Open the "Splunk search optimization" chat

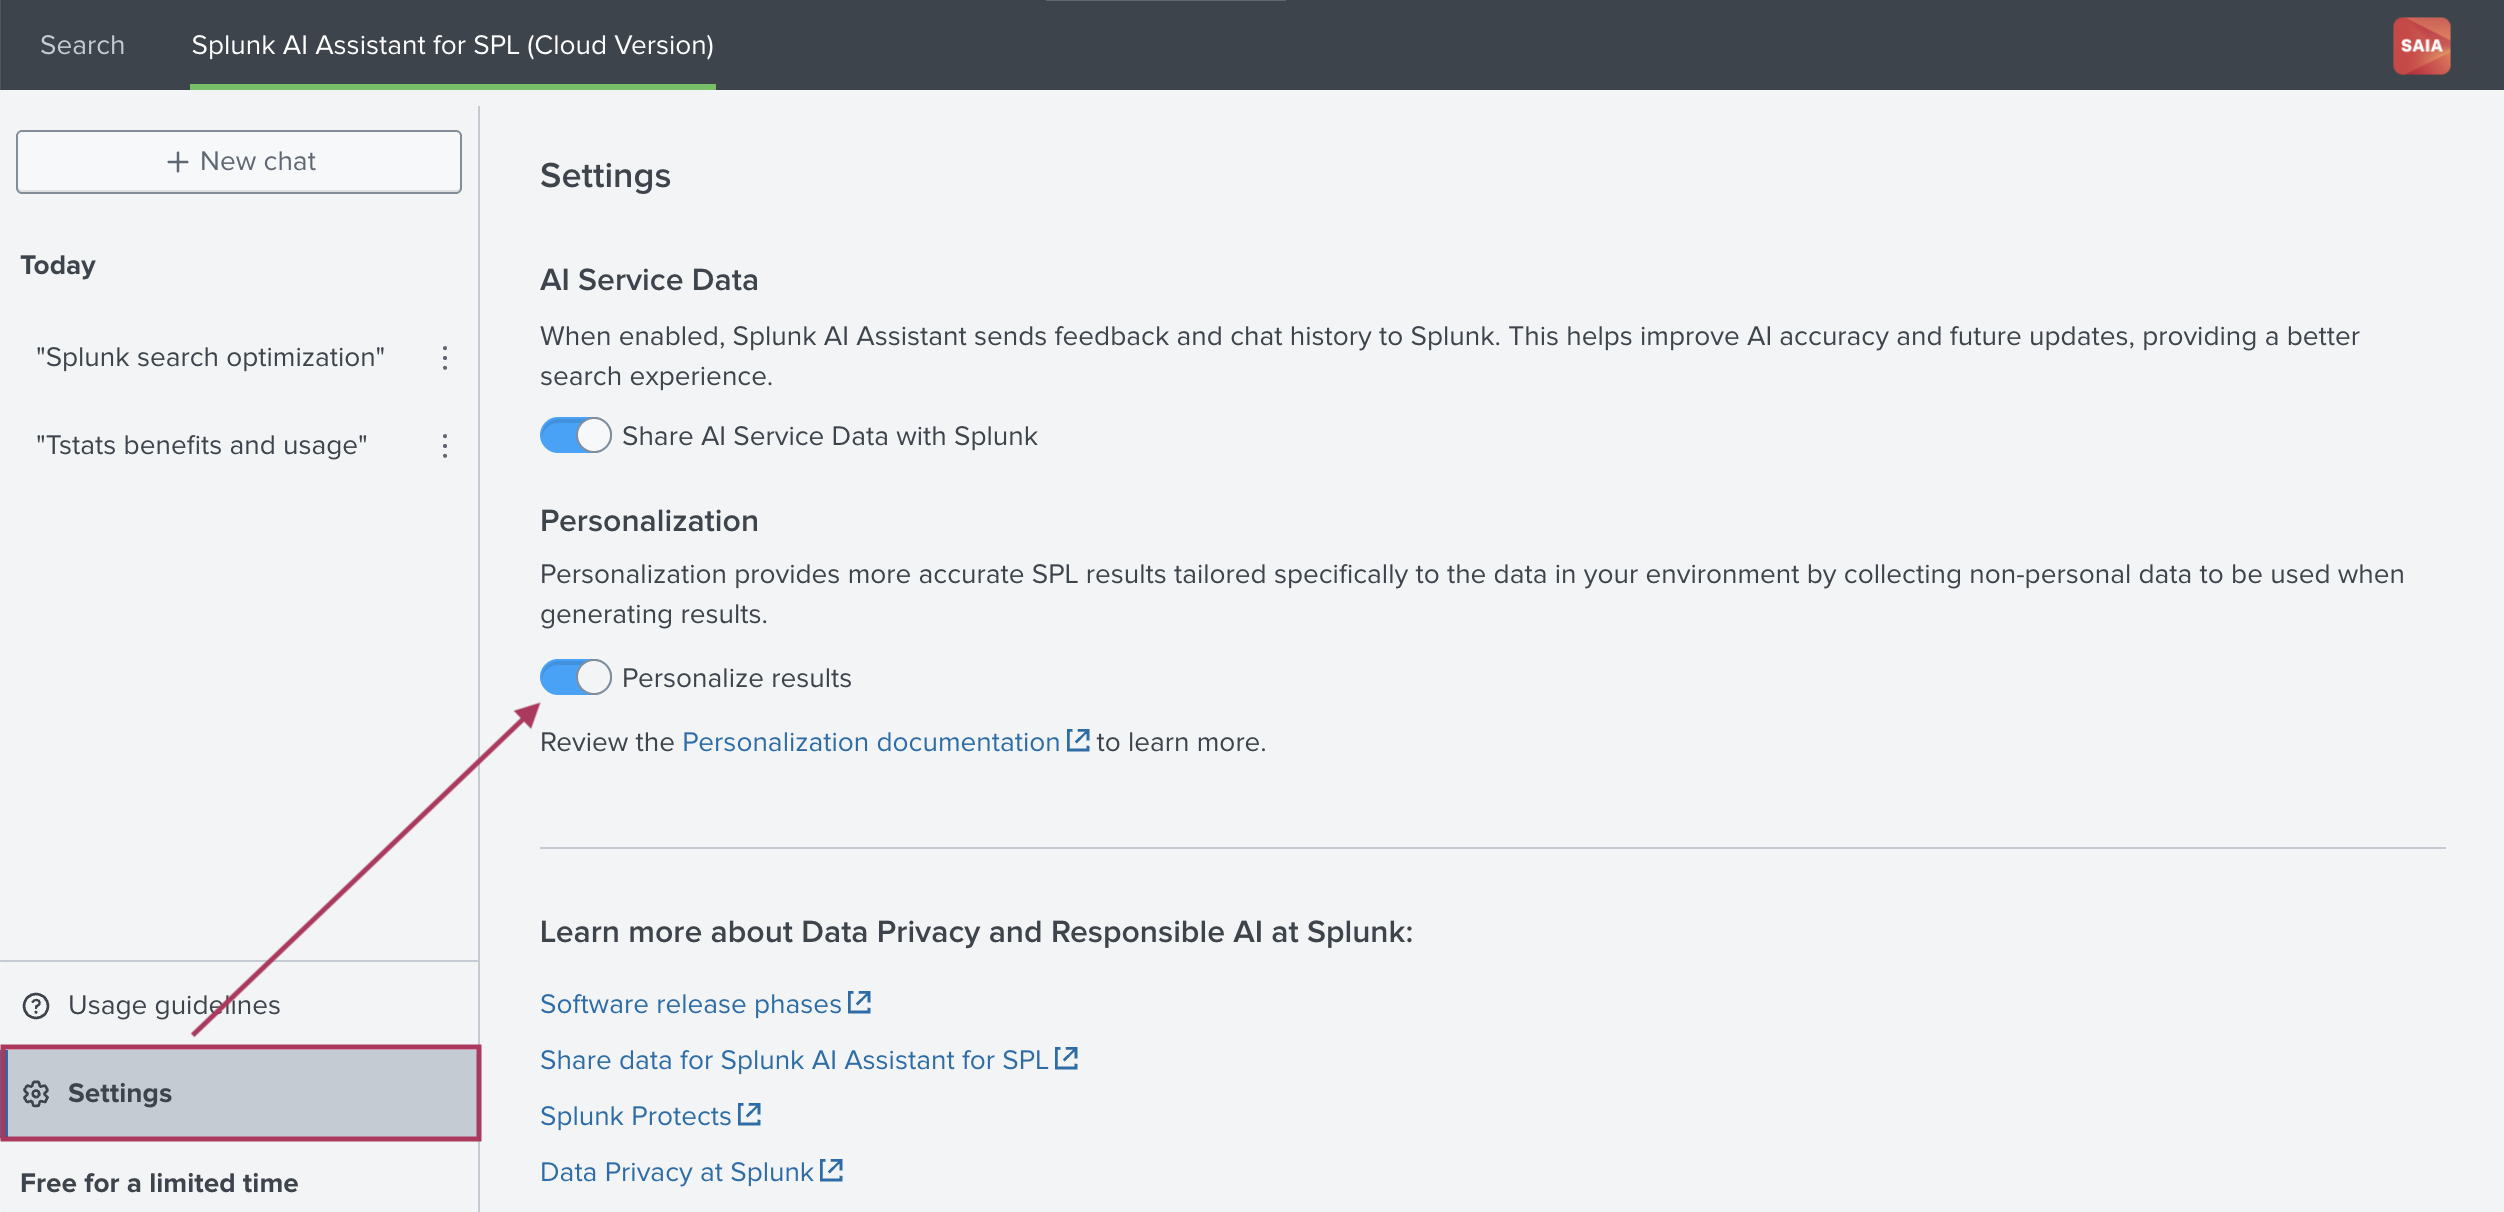211,358
